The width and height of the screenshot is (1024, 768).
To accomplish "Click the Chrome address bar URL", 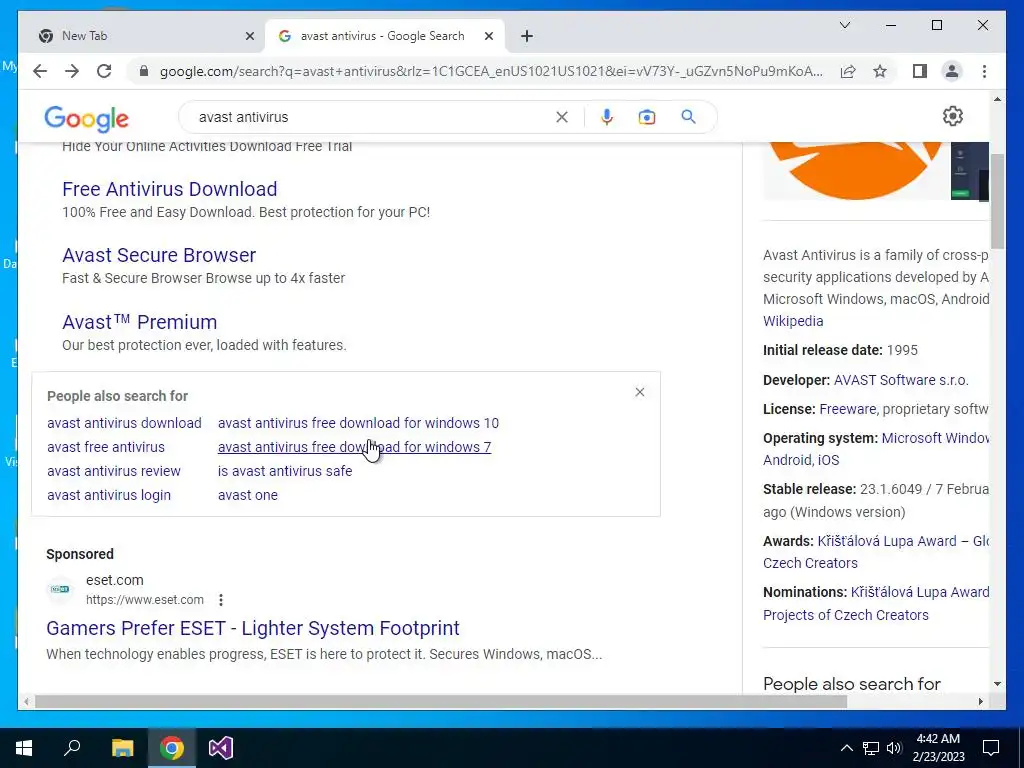I will [x=491, y=71].
